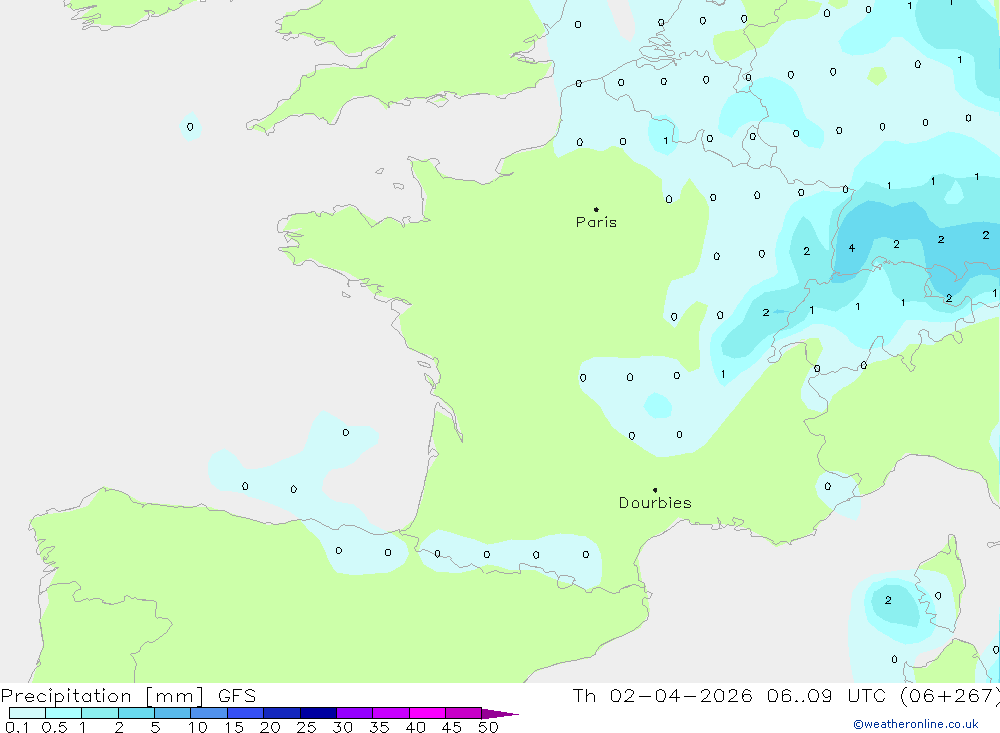
Task: Select the 10–15 mm legend swatch
Action: click(x=209, y=713)
